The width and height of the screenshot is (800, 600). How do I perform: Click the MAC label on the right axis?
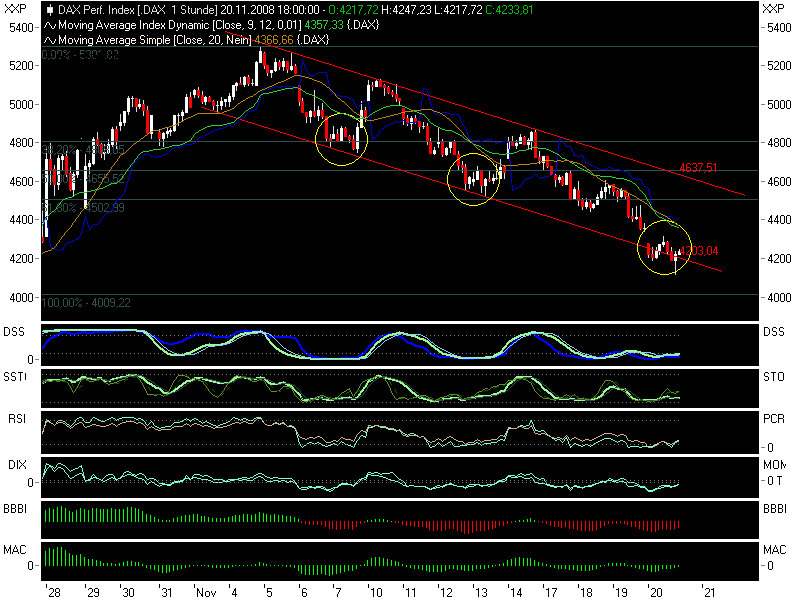click(773, 550)
